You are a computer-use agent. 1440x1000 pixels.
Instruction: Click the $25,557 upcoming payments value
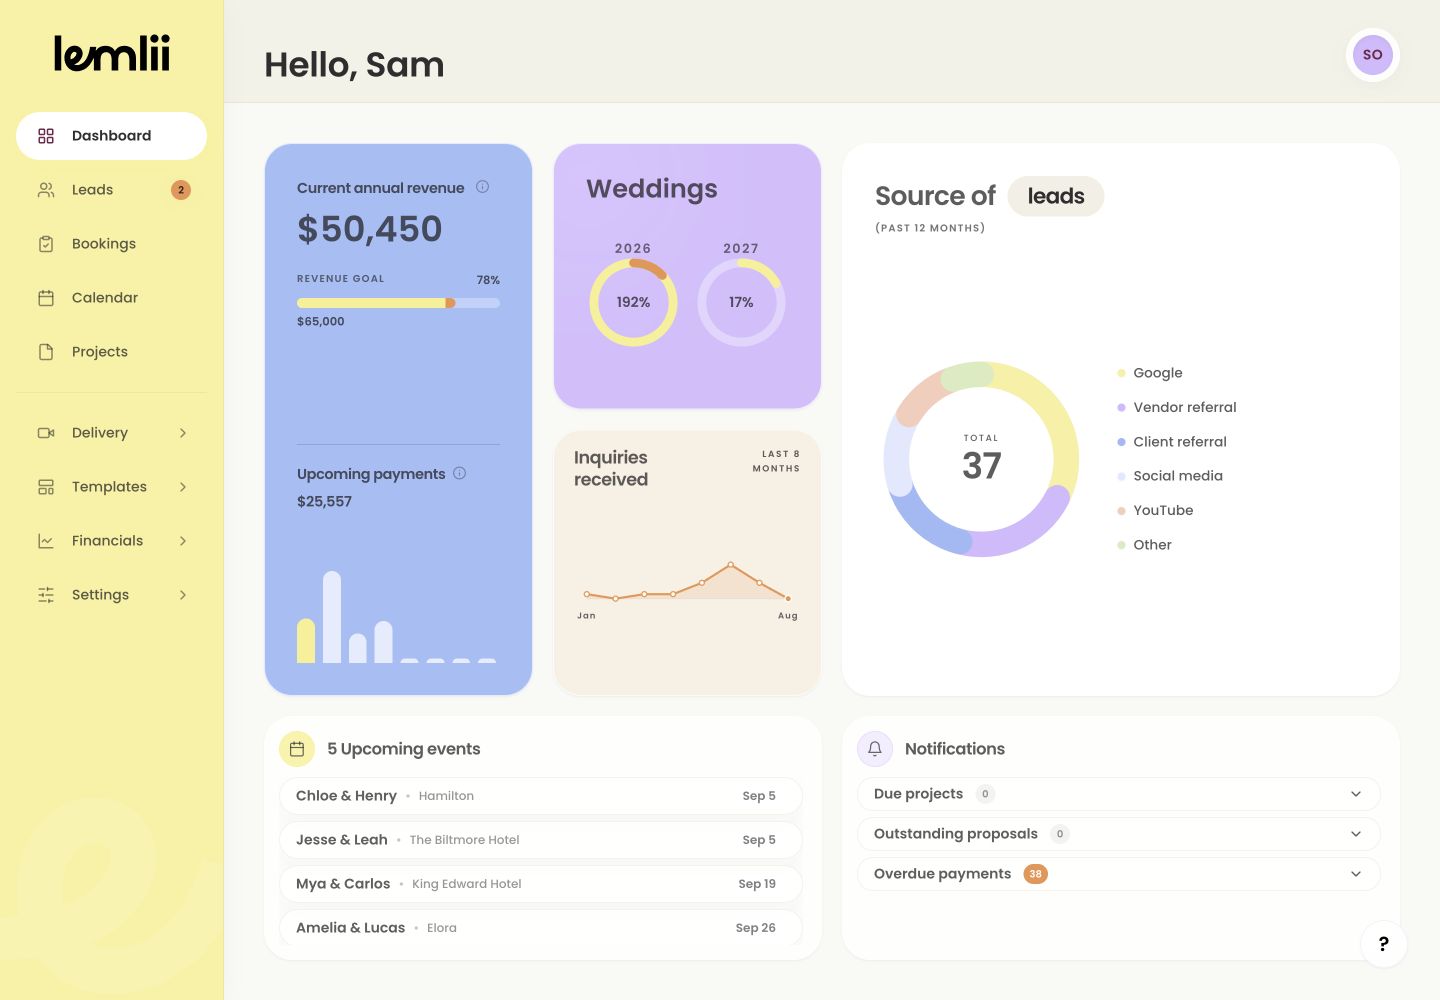click(324, 502)
